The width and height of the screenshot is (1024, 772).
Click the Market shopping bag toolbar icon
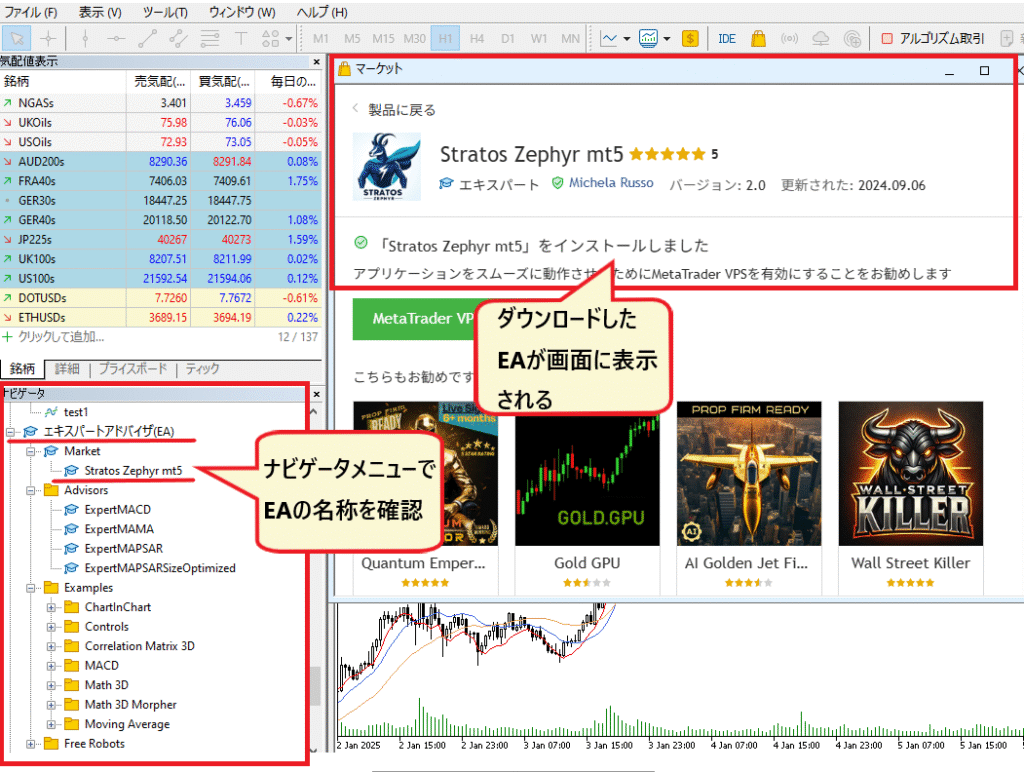click(758, 39)
